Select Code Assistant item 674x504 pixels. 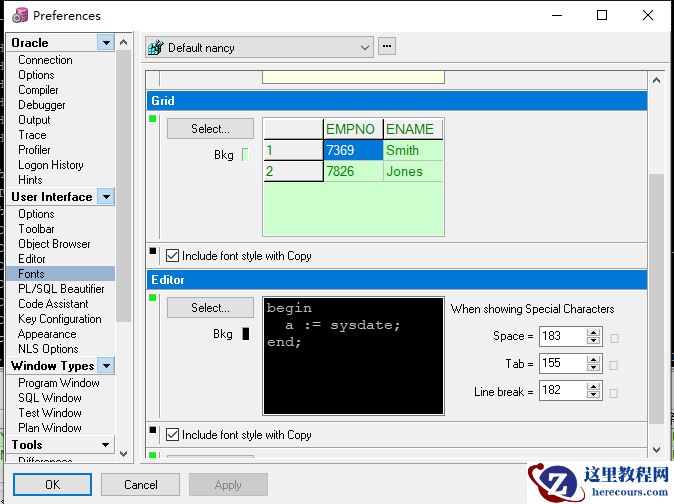click(x=53, y=304)
